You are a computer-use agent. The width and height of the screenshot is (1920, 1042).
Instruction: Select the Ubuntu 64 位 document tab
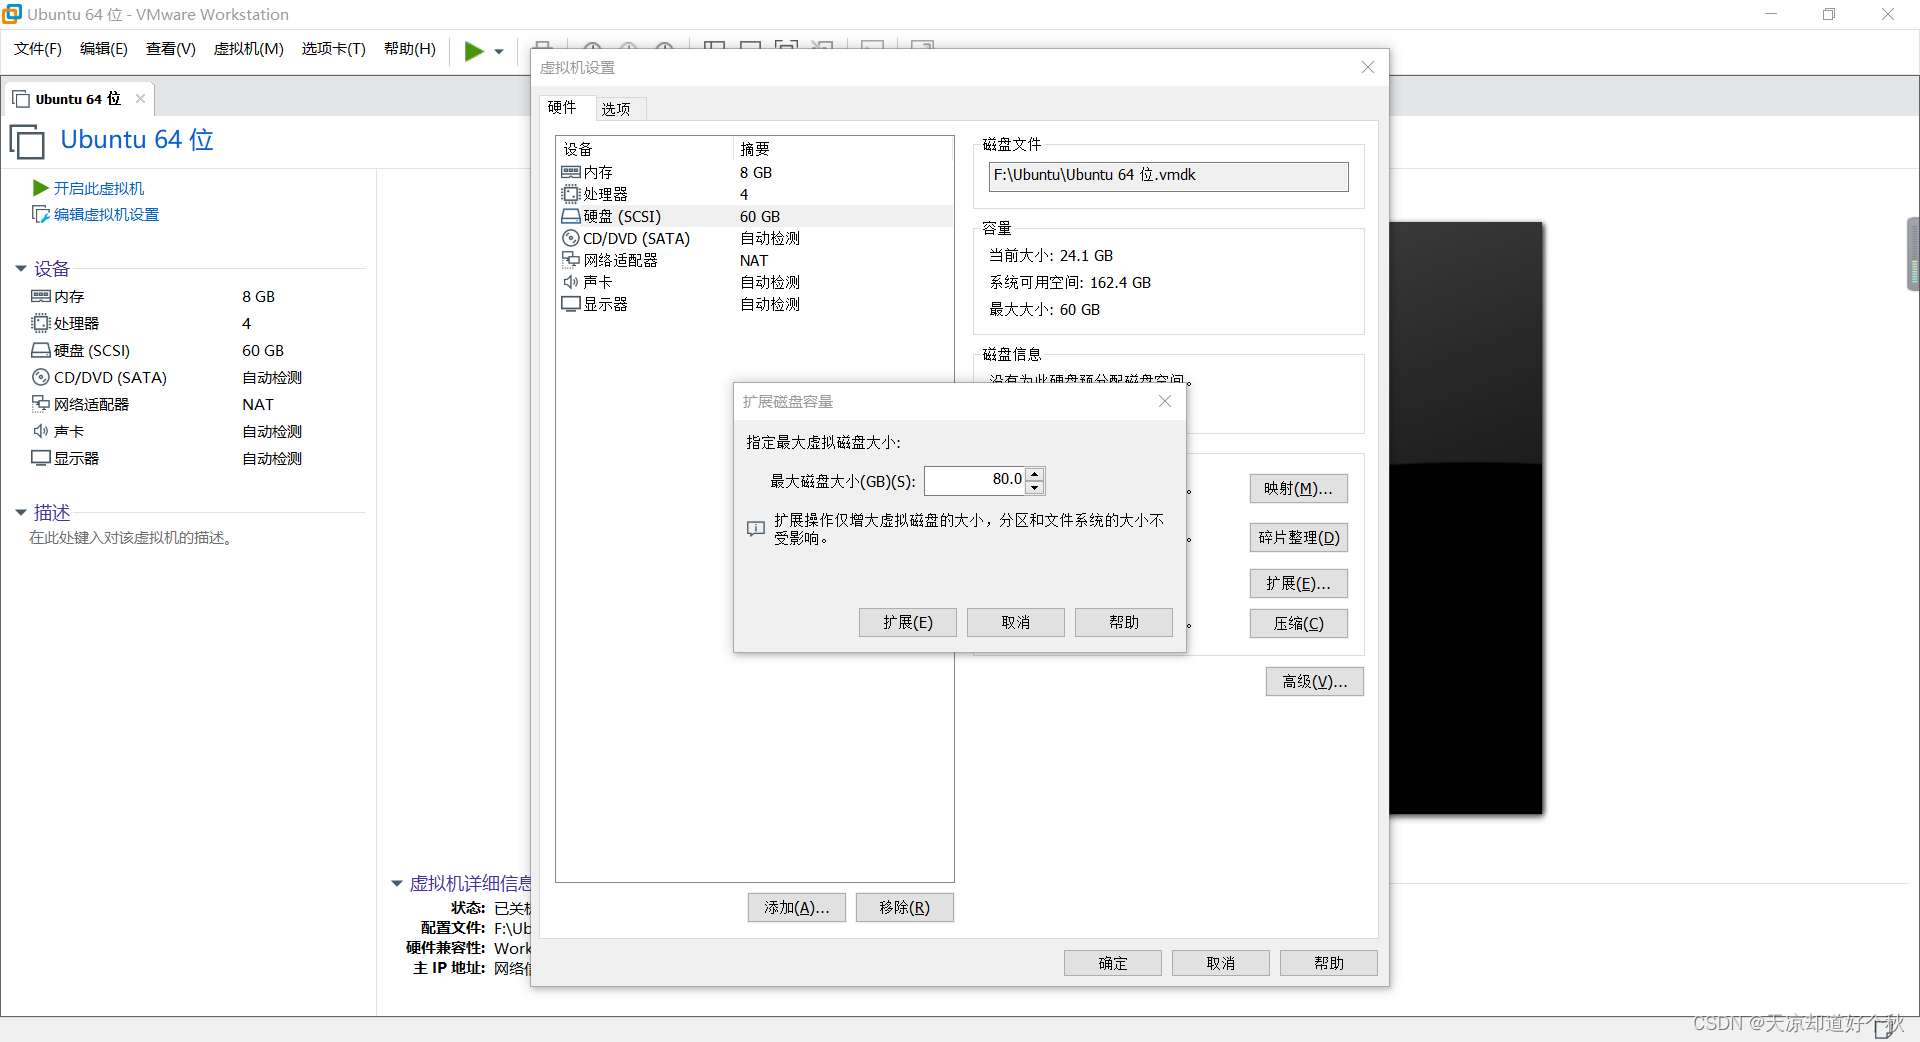click(78, 99)
